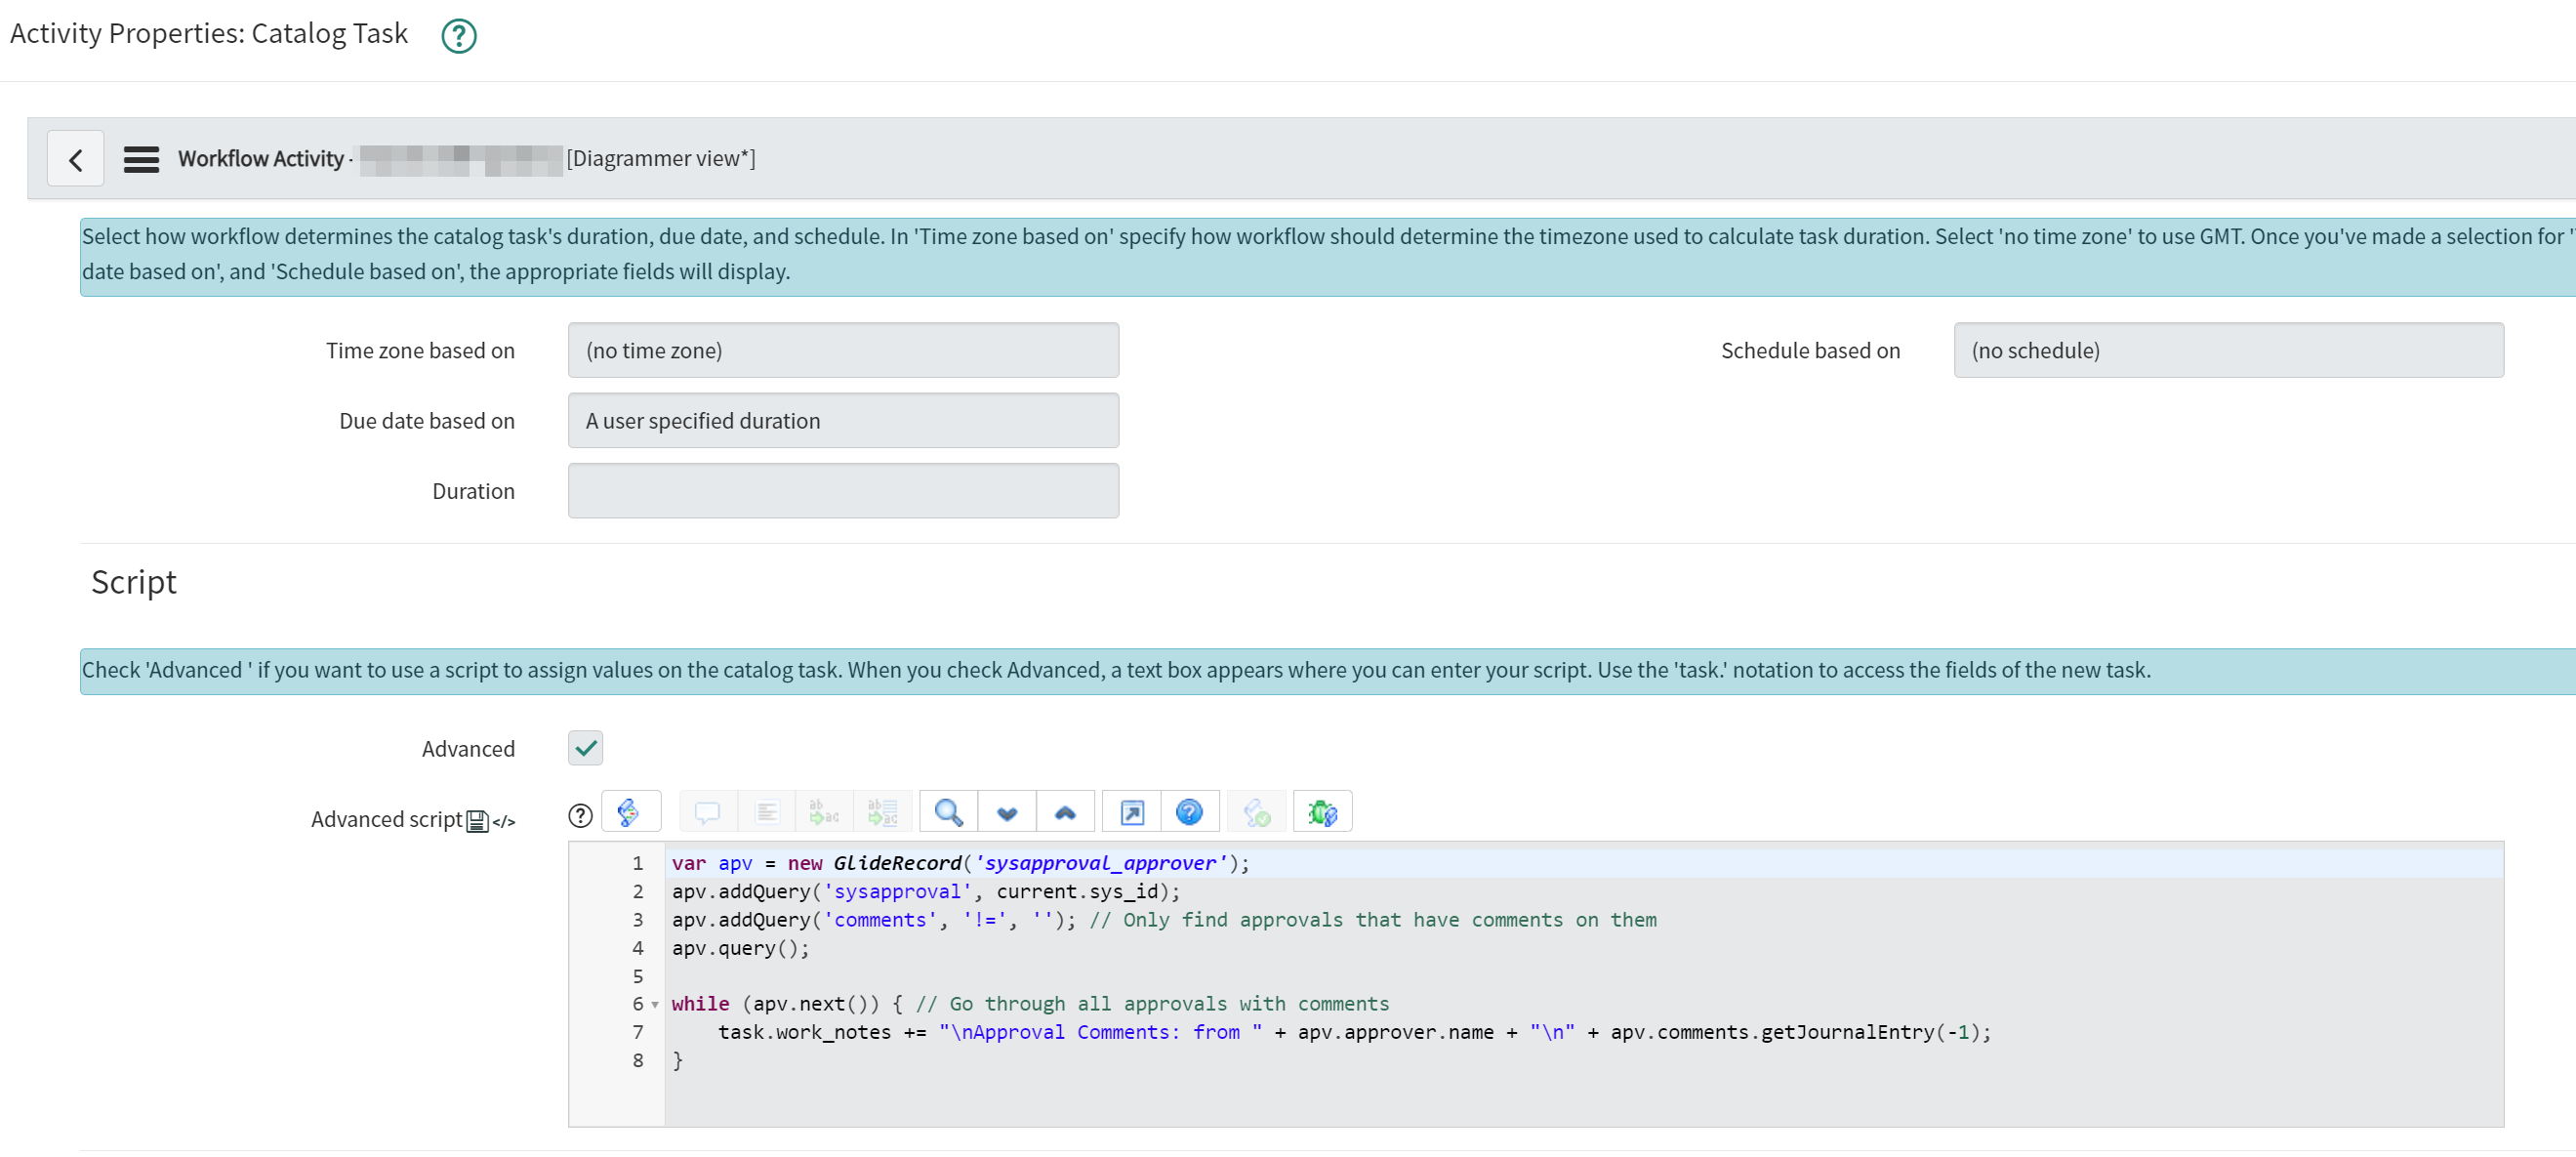Viewport: 2576px width, 1157px height.
Task: Uncheck the Advanced checkbox
Action: (585, 747)
